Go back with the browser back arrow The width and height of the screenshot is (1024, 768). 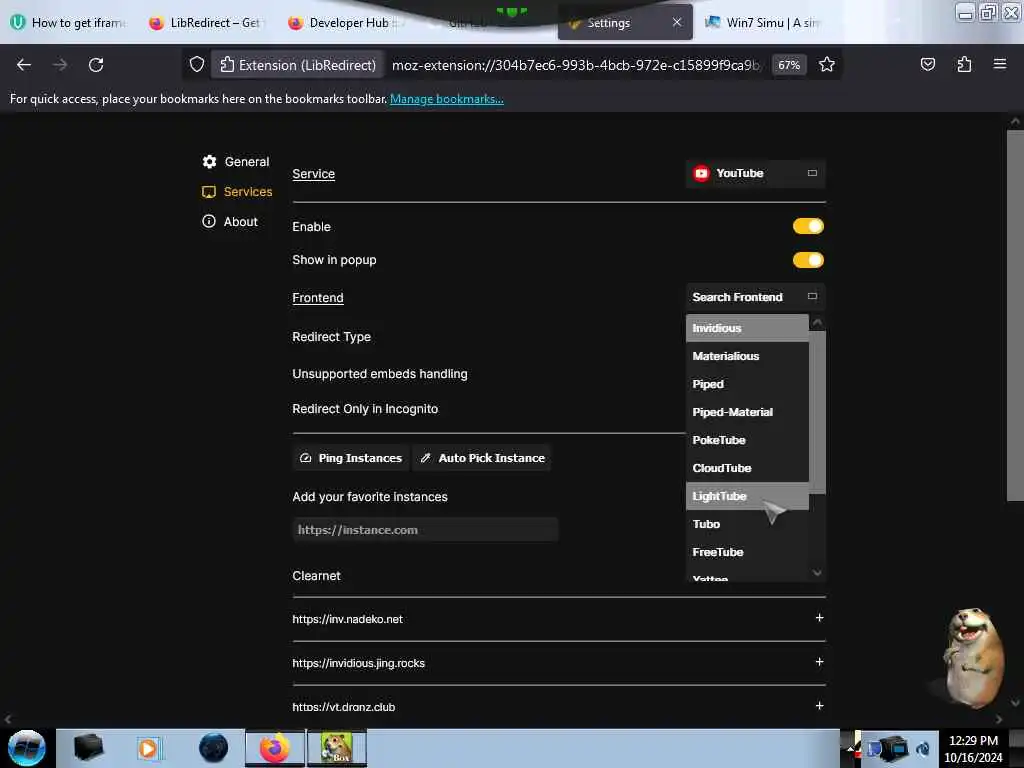(24, 65)
